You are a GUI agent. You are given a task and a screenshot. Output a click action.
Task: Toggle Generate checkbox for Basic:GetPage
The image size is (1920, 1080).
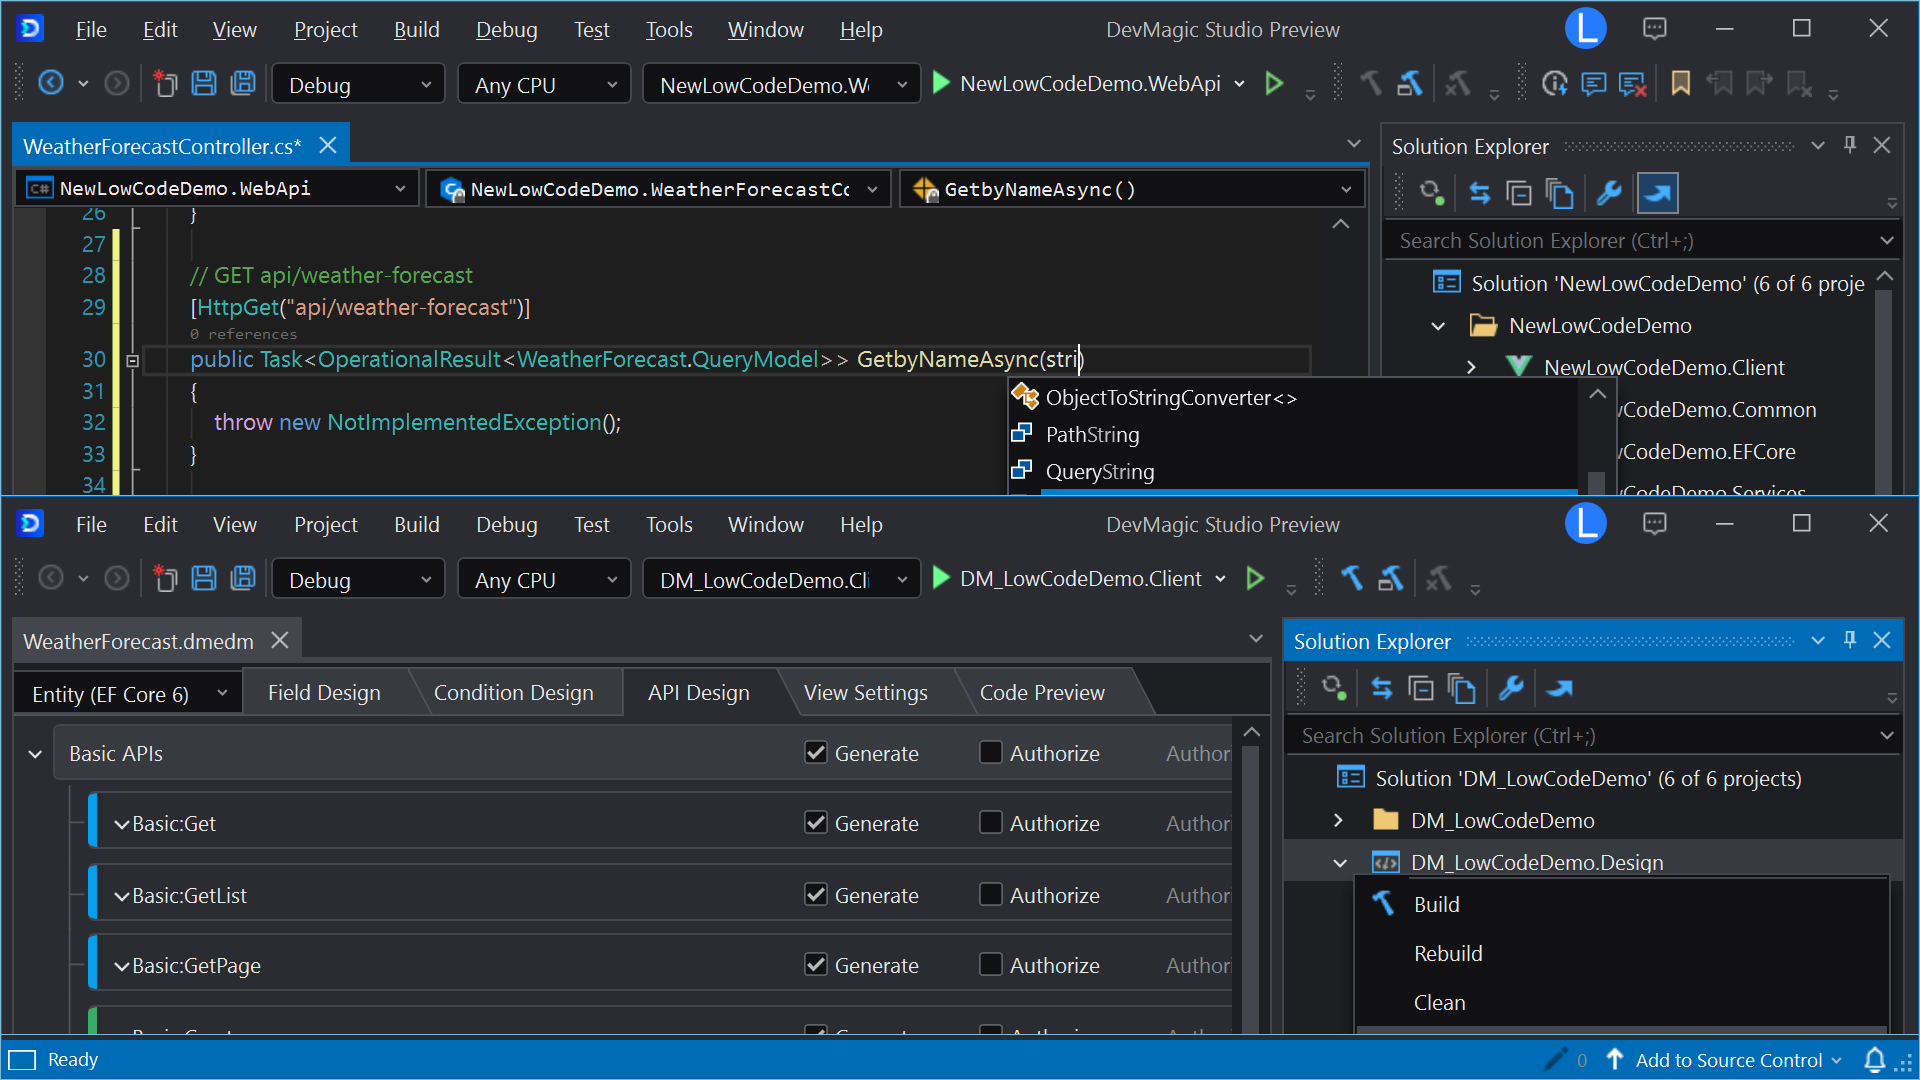[x=816, y=964]
